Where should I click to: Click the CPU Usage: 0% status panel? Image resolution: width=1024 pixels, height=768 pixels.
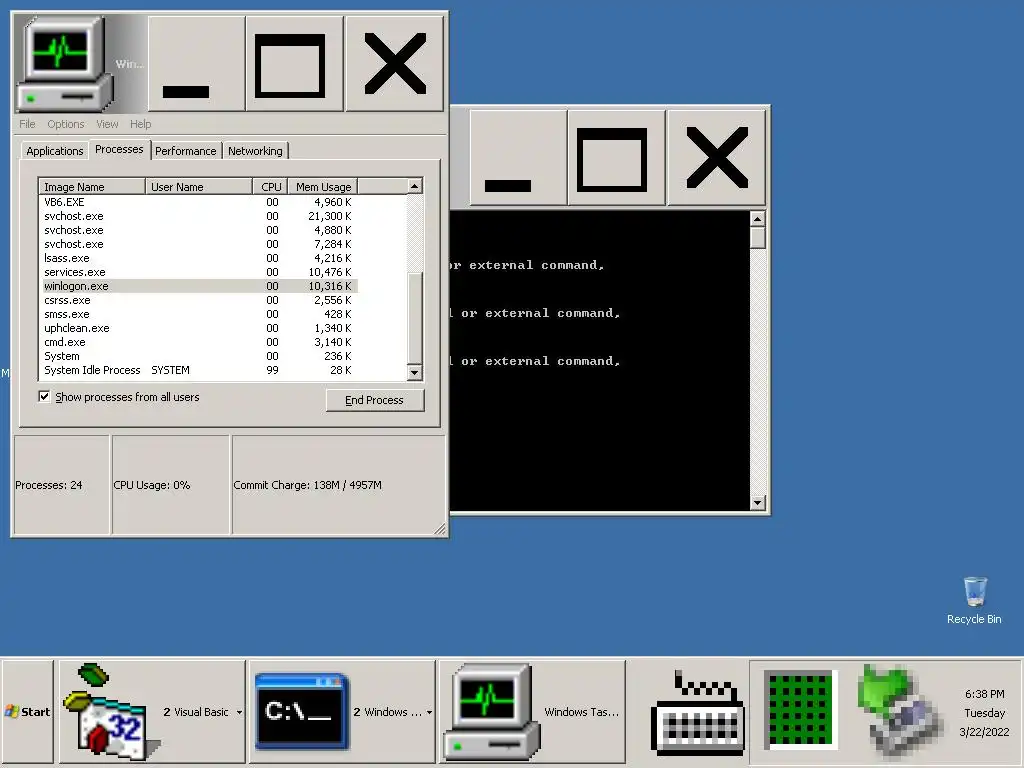(x=171, y=485)
